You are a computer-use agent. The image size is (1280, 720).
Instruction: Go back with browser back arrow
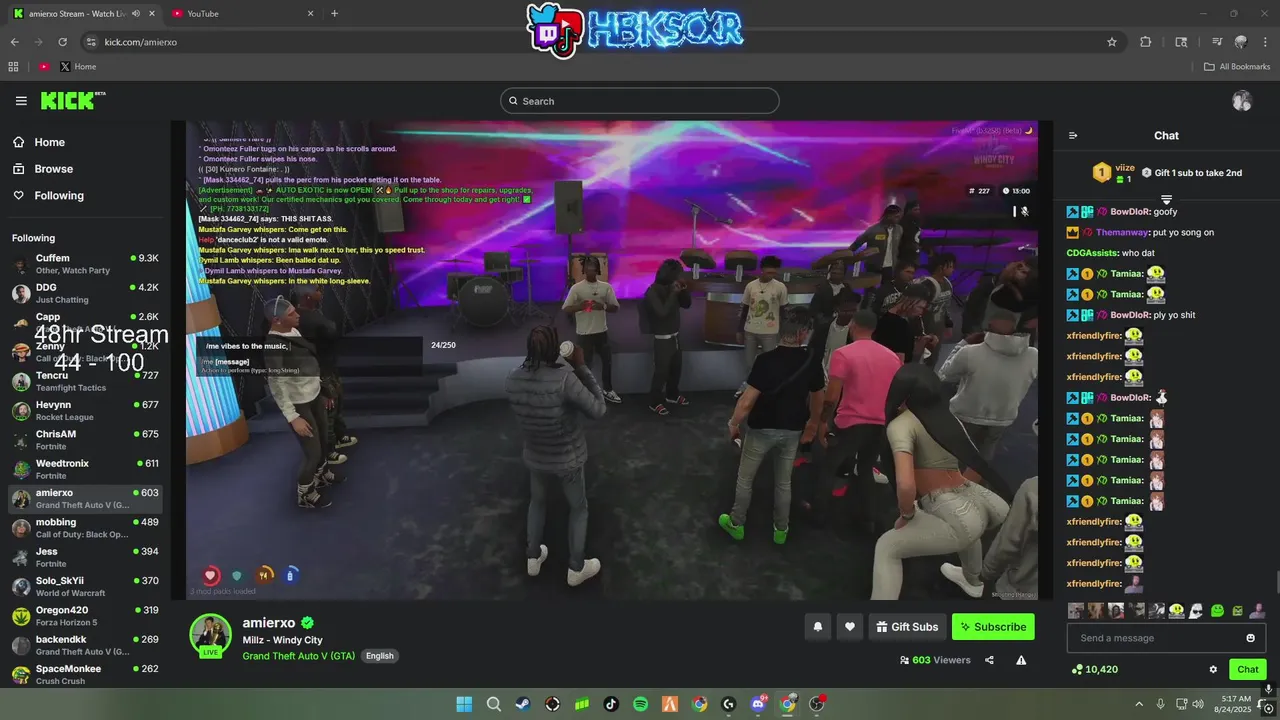click(x=14, y=42)
